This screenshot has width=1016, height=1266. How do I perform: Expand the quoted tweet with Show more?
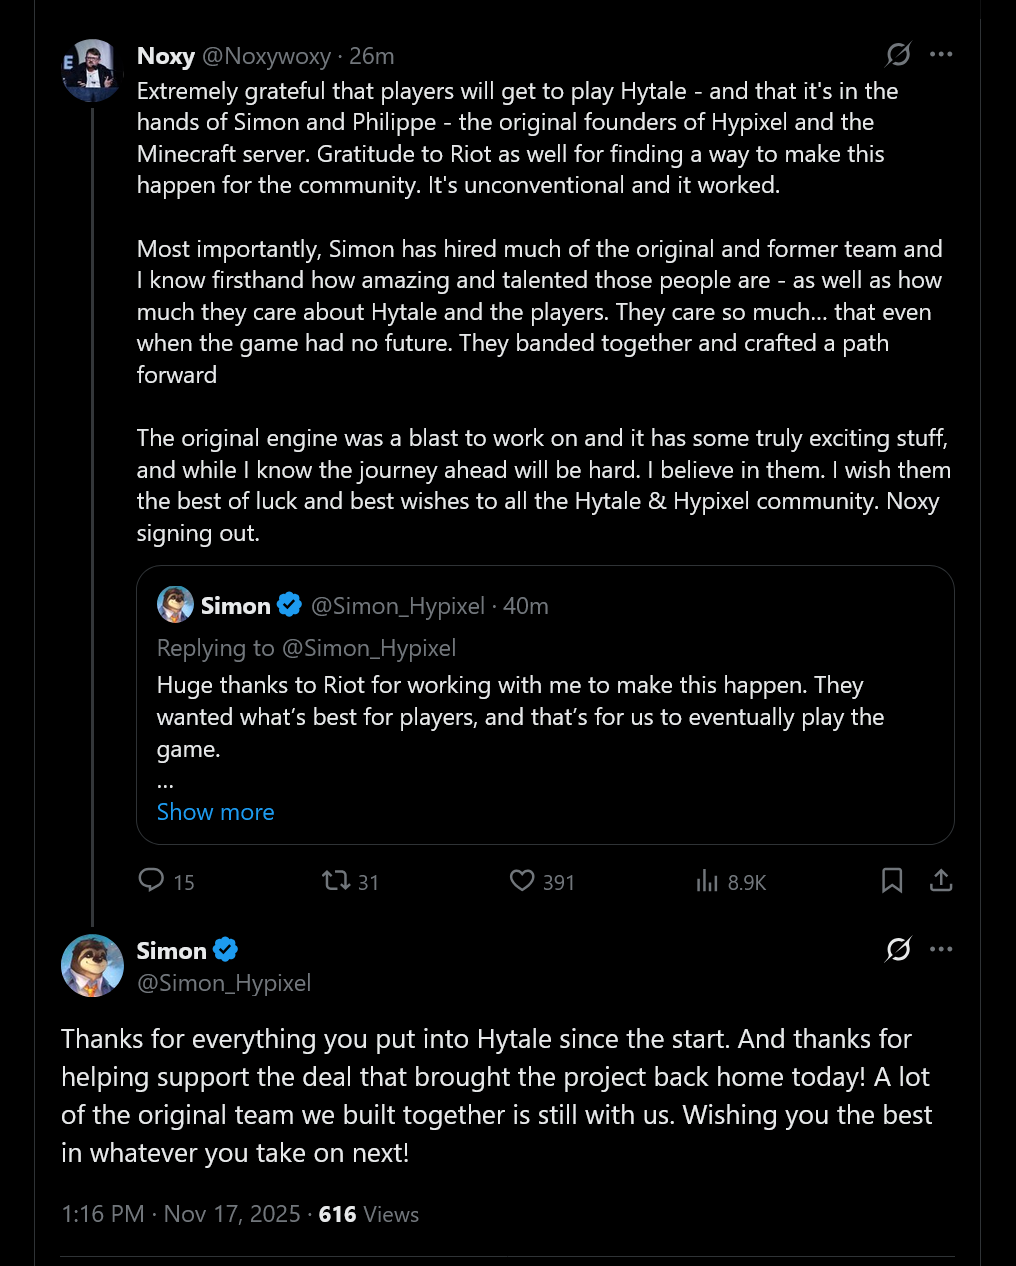tap(215, 811)
